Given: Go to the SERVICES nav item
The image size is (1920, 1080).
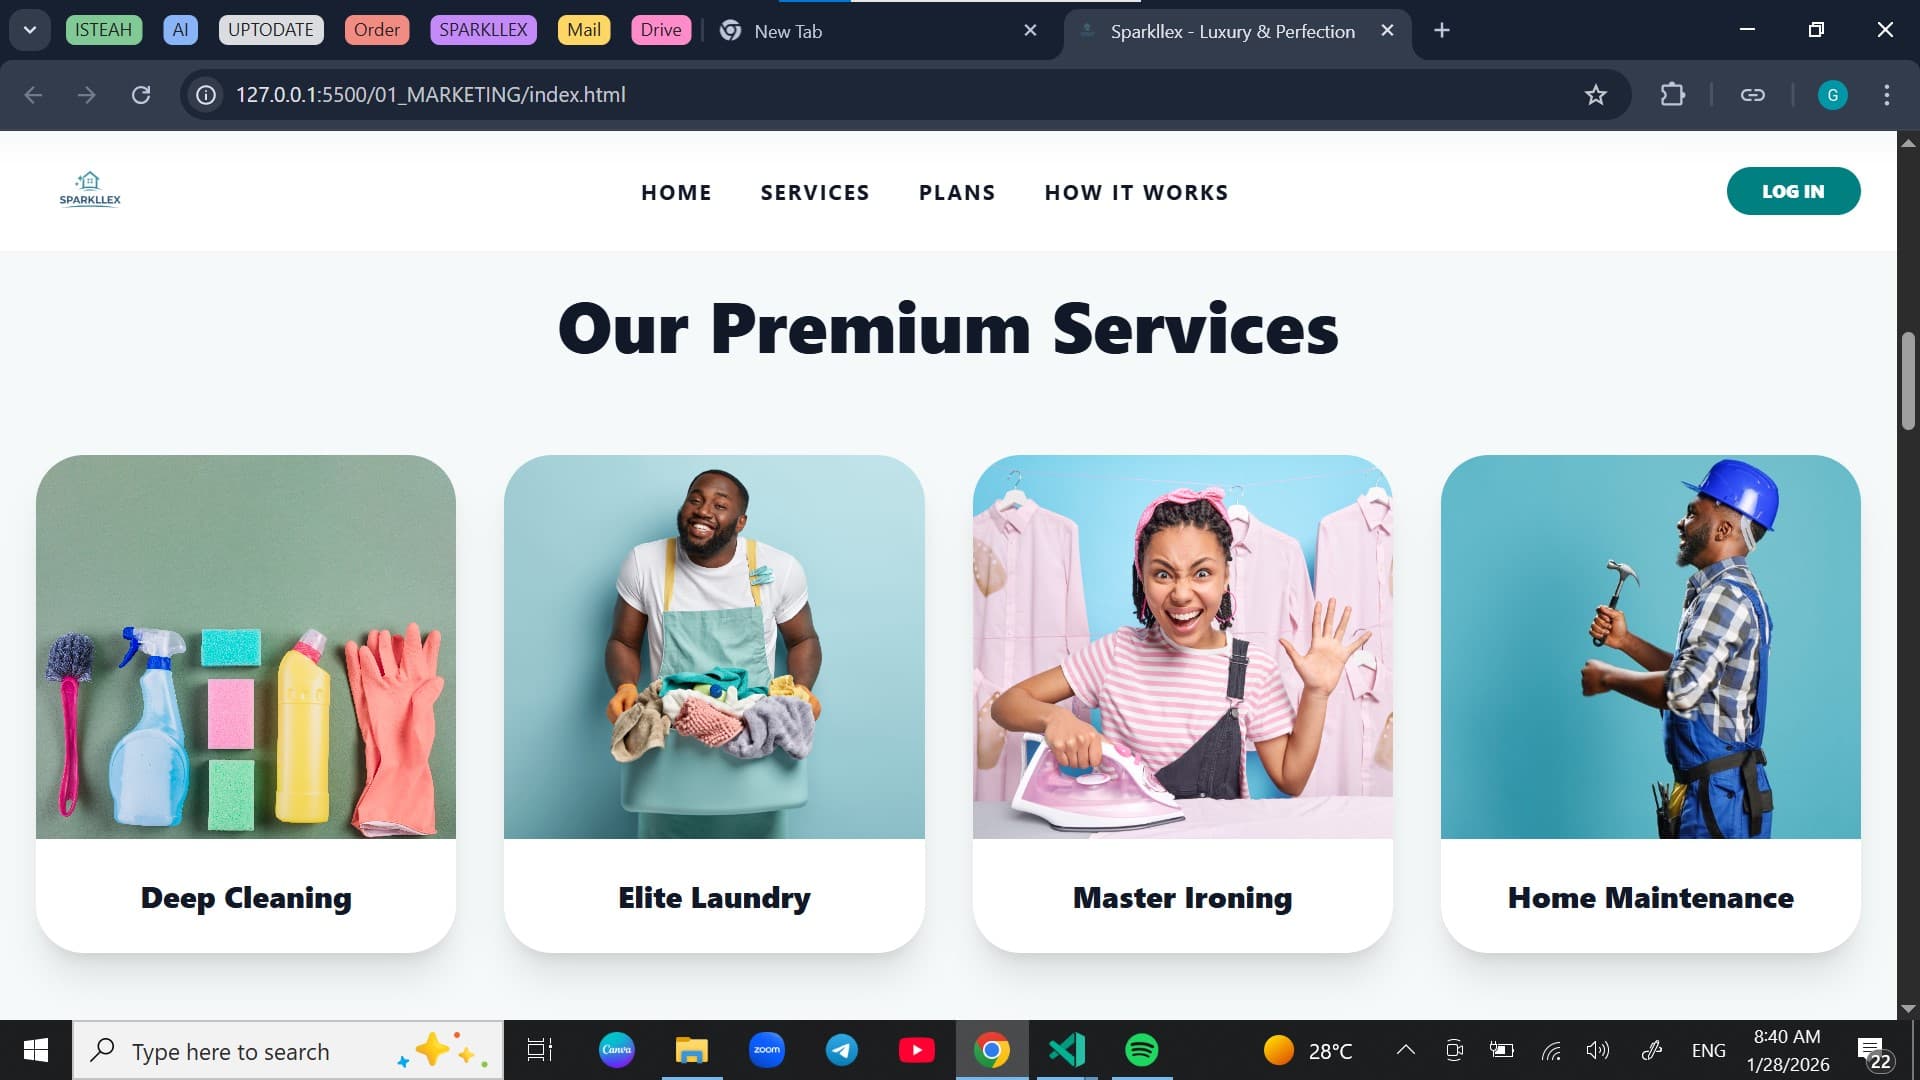Looking at the screenshot, I should (x=815, y=192).
